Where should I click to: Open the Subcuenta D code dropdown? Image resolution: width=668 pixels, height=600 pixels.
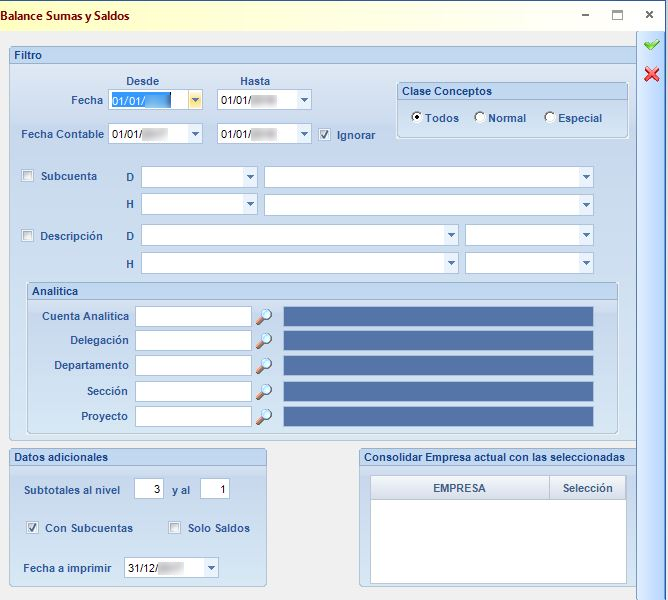pos(250,177)
